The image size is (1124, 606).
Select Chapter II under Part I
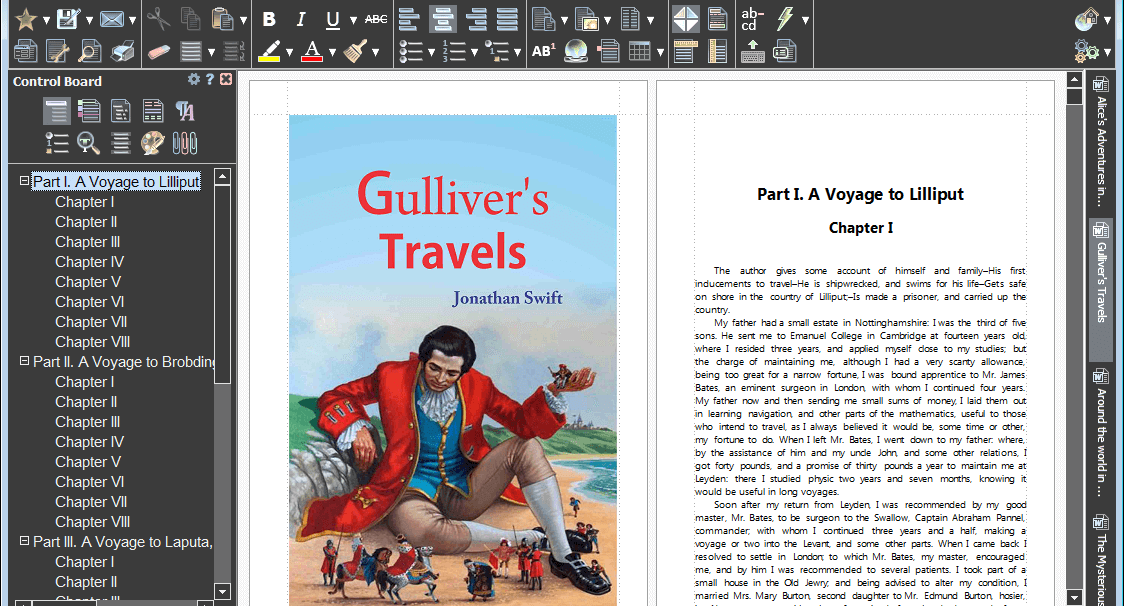(x=86, y=222)
